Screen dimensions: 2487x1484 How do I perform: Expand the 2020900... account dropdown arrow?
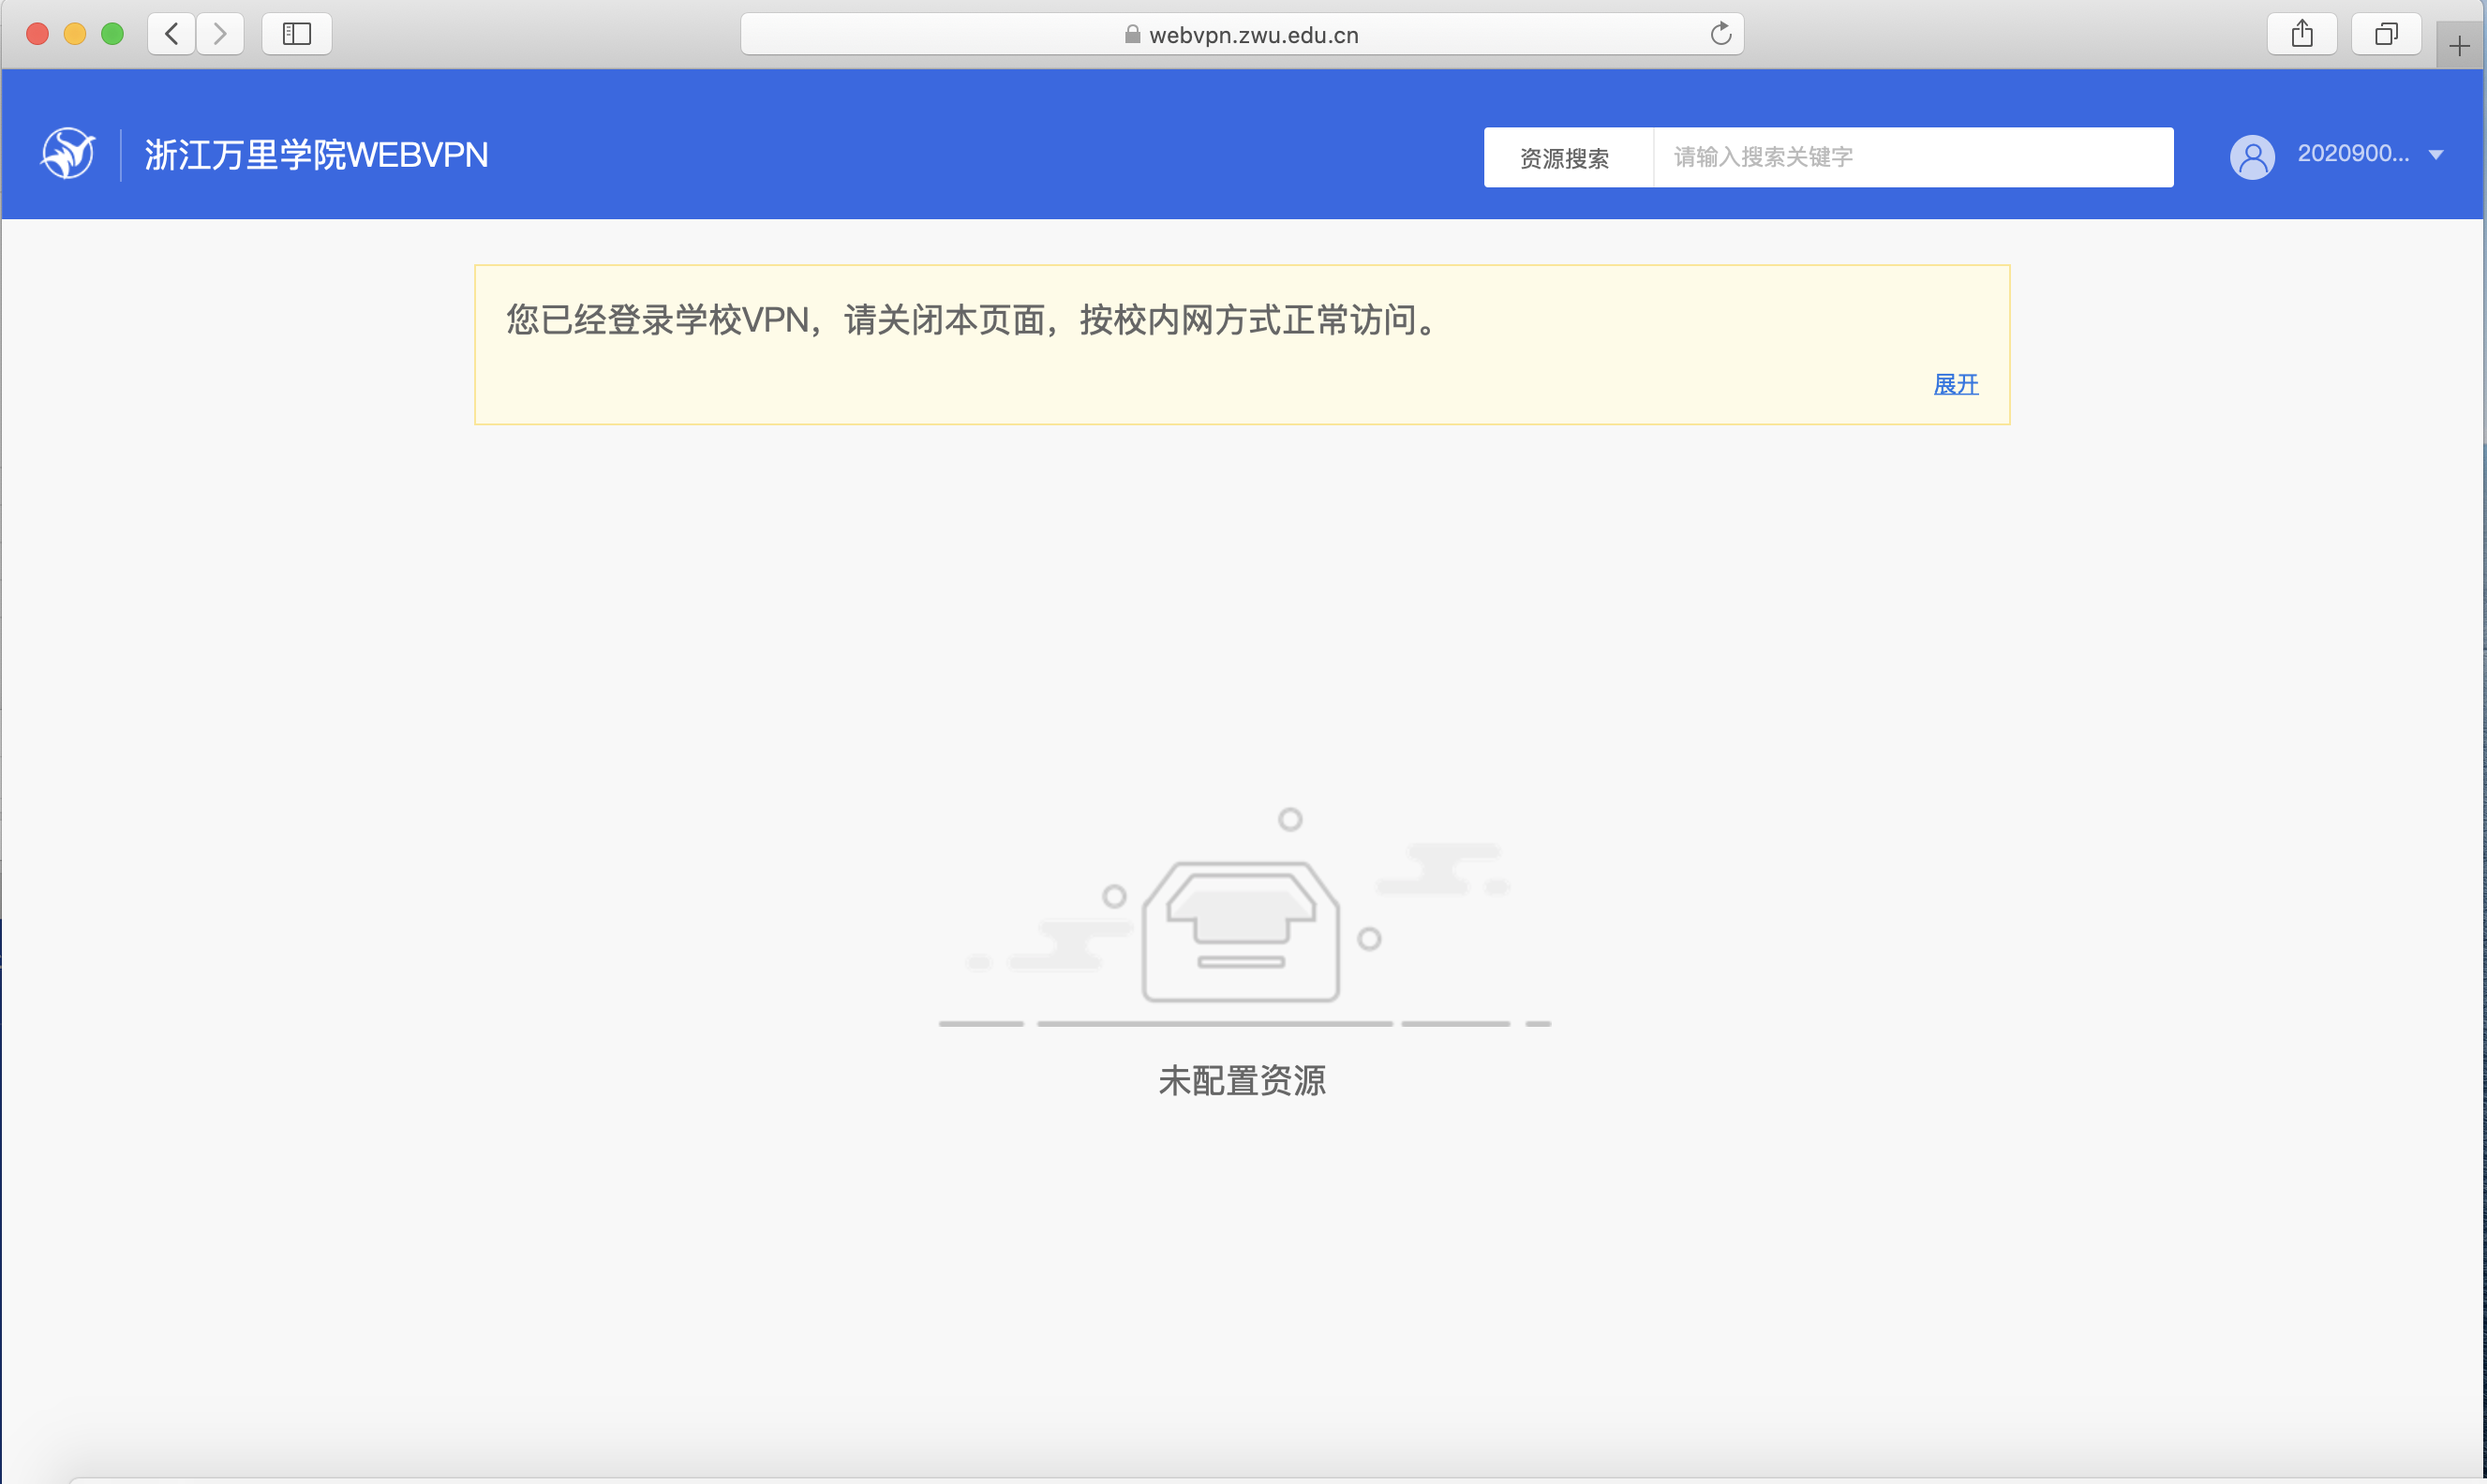(2436, 155)
